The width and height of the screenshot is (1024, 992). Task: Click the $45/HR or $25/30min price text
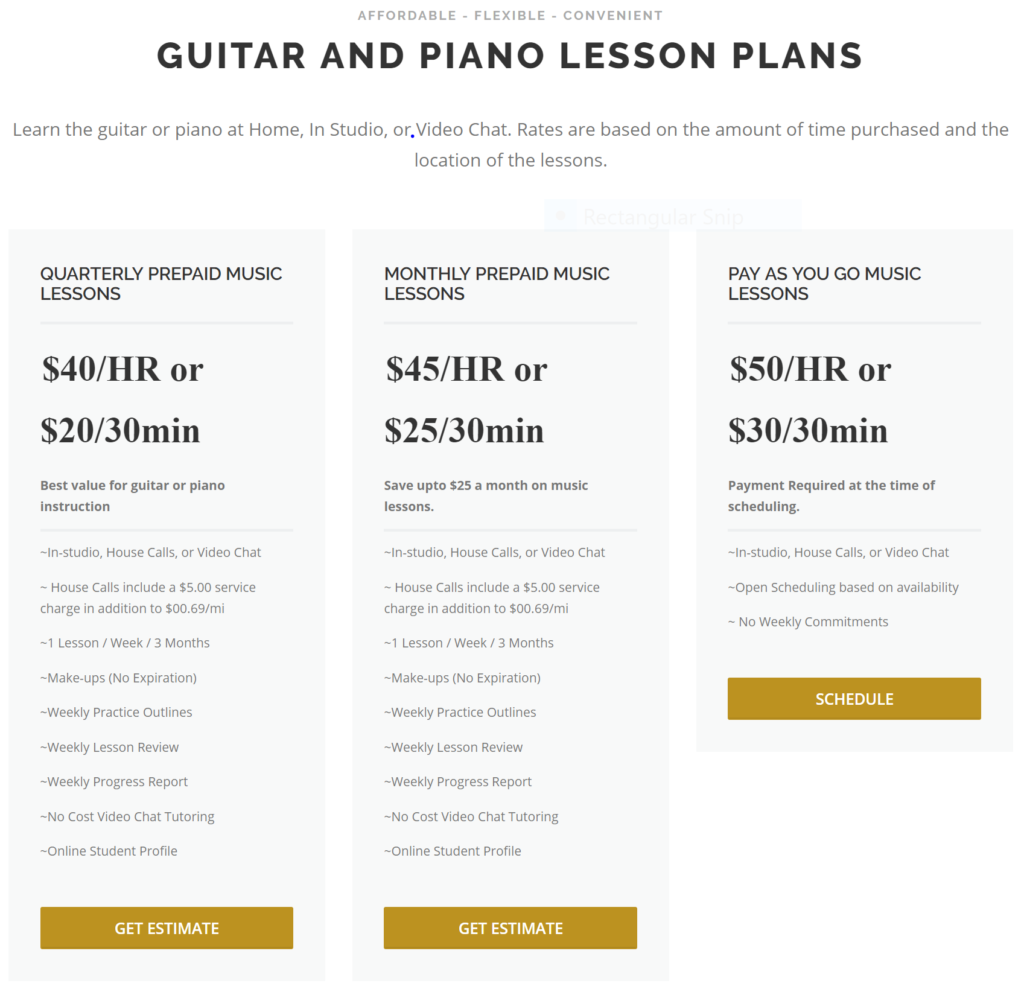pos(466,400)
